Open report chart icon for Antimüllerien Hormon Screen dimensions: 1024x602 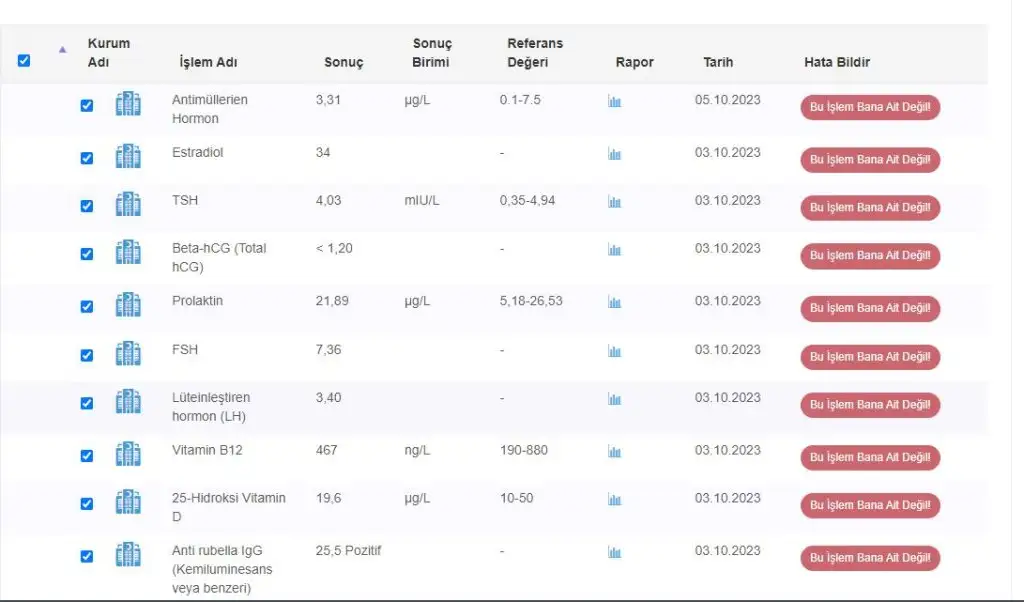coord(614,101)
